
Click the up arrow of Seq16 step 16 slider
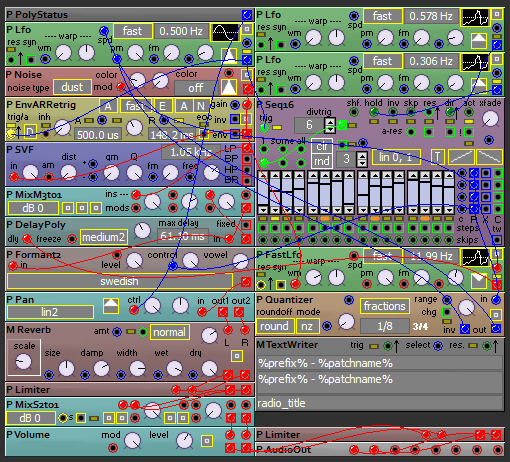[449, 175]
